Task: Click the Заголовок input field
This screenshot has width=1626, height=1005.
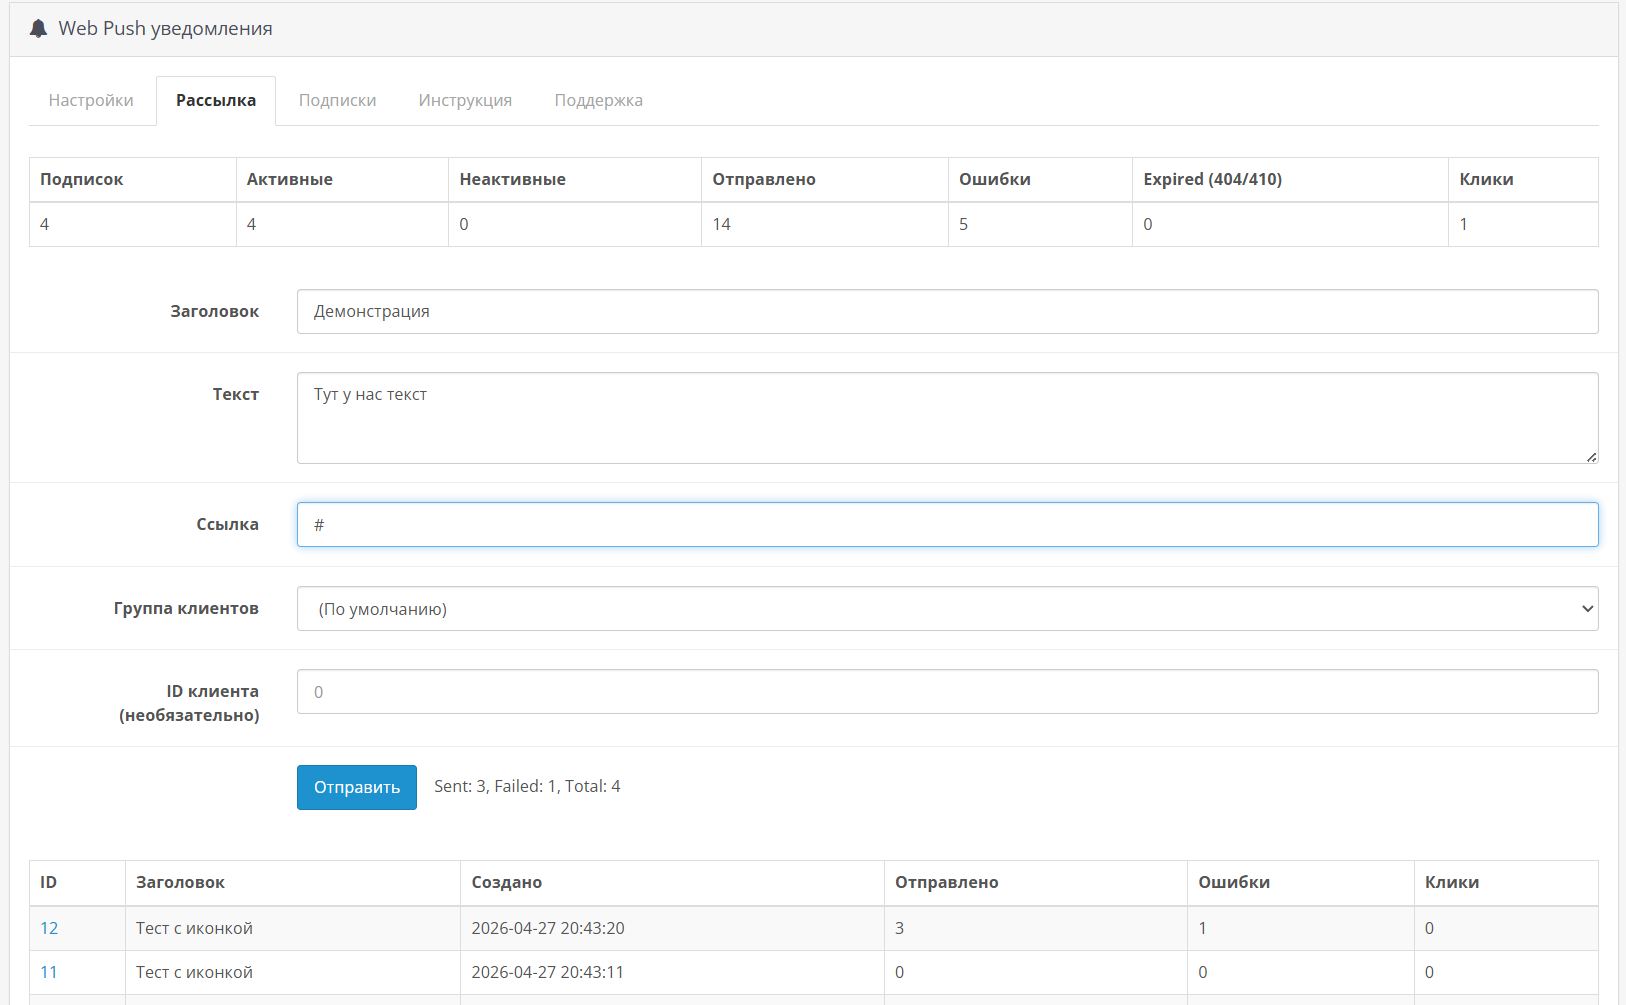Action: click(947, 312)
